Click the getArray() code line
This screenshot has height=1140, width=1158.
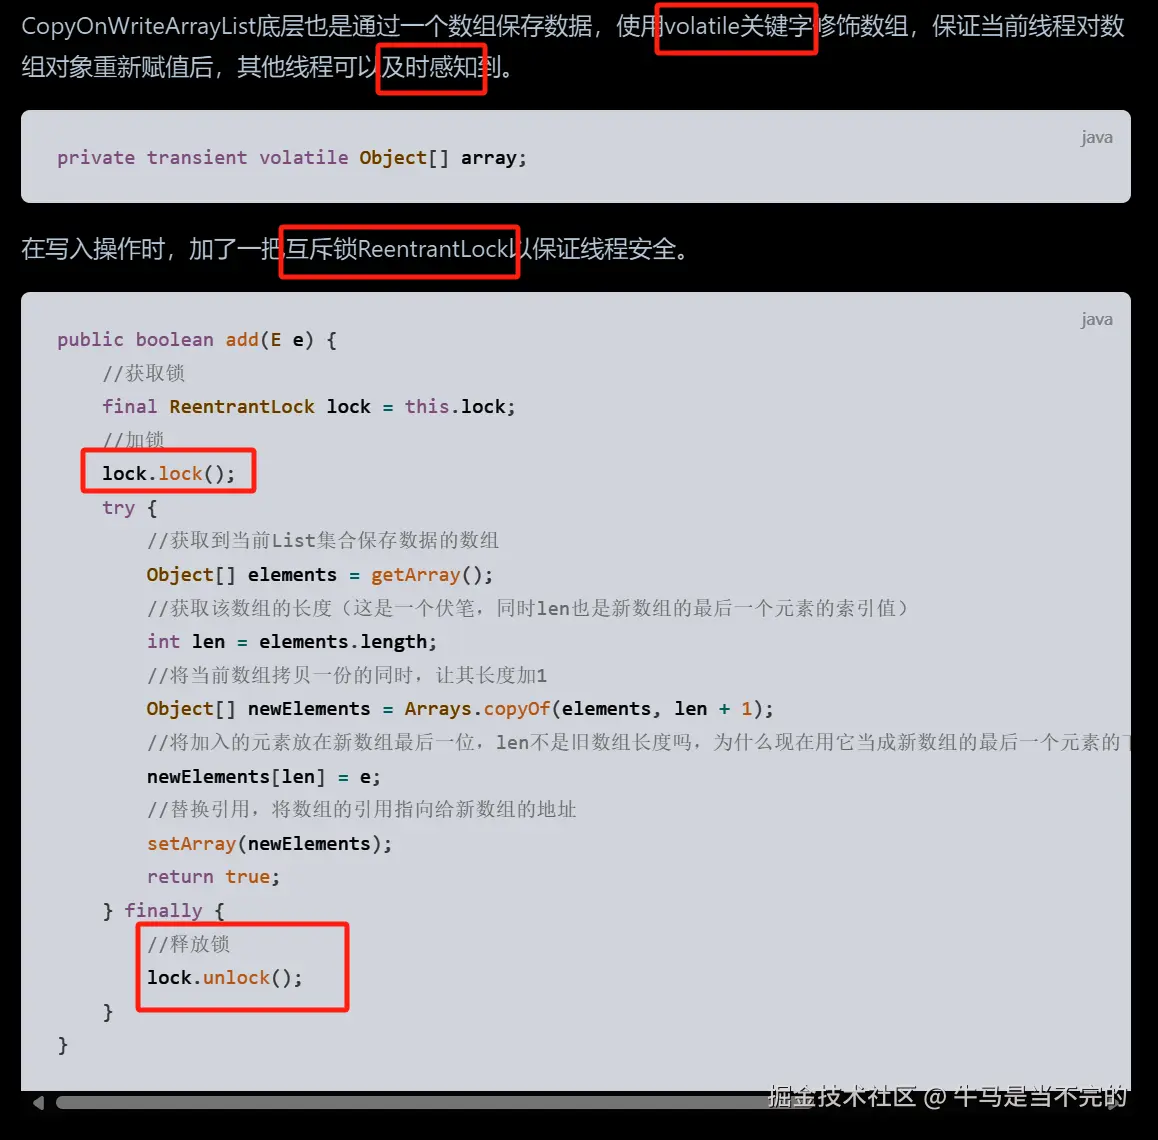320,574
